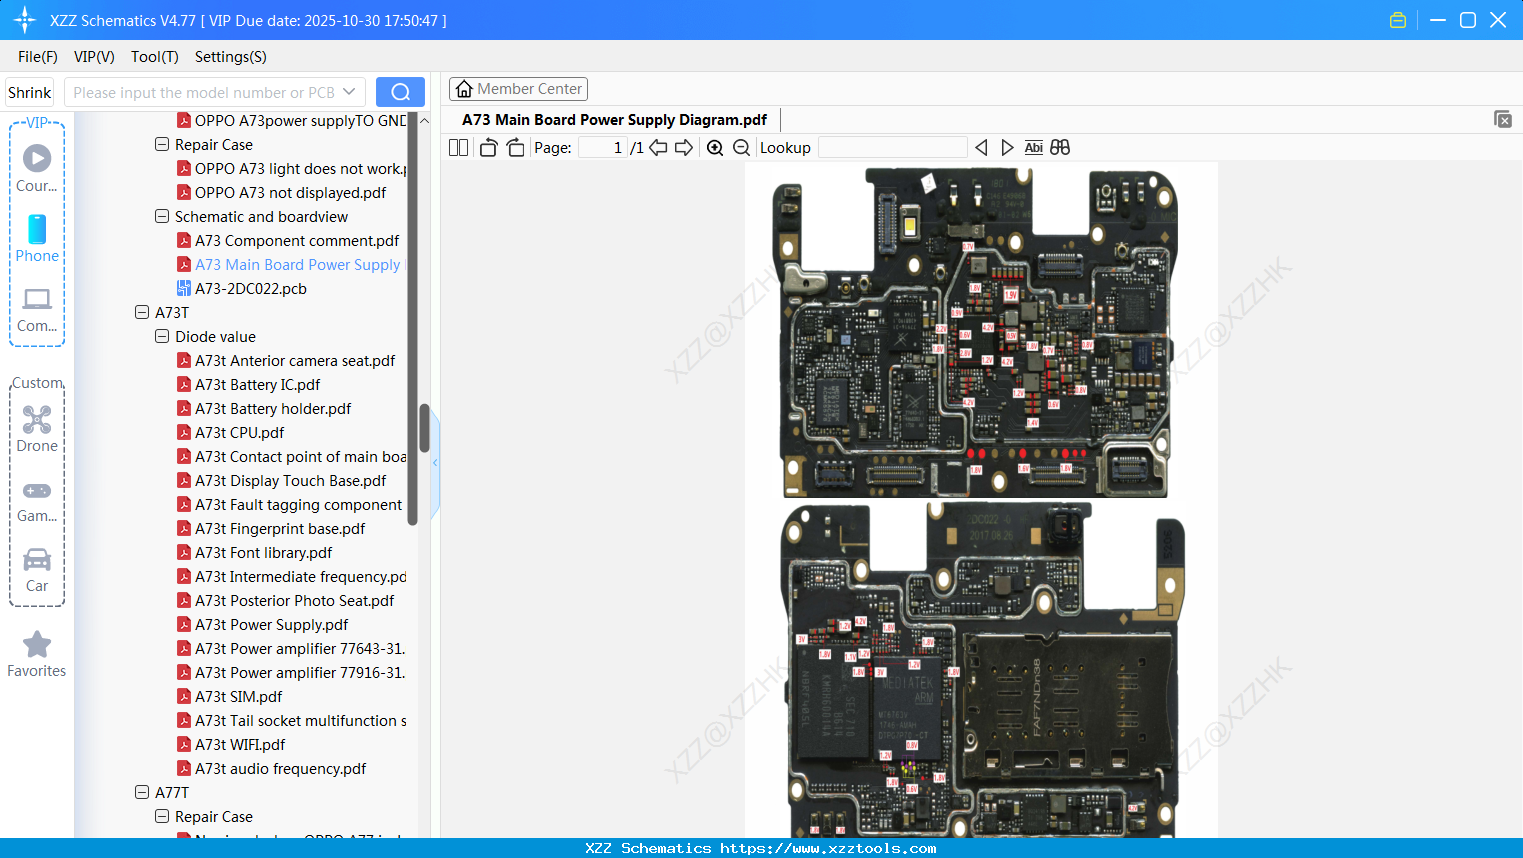Open the Favorites star panel
This screenshot has height=858, width=1523.
(x=36, y=654)
